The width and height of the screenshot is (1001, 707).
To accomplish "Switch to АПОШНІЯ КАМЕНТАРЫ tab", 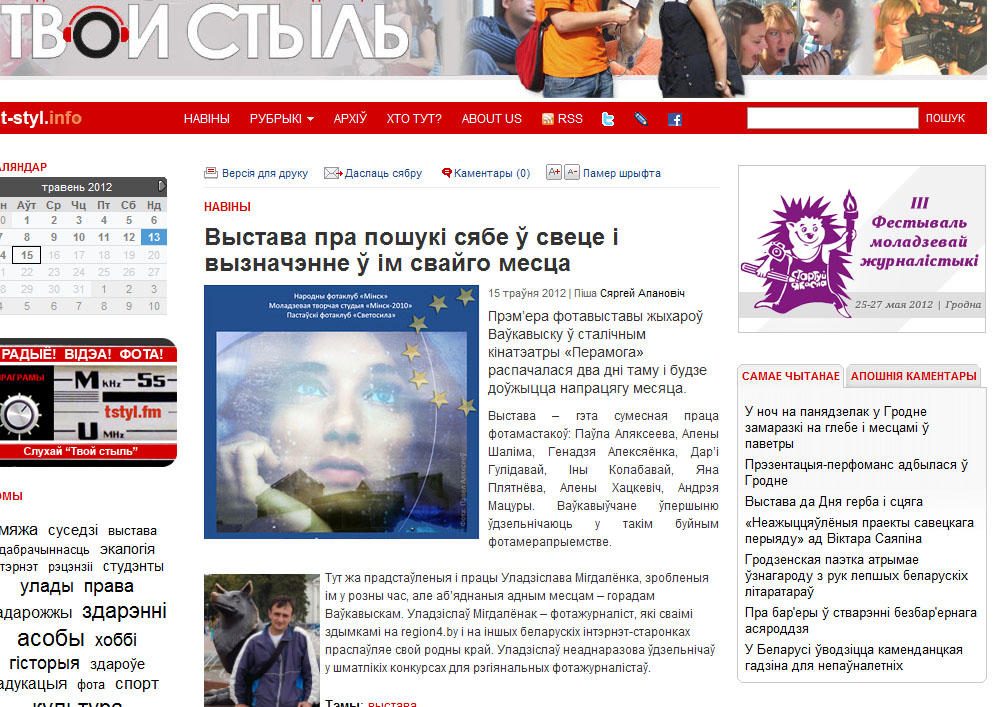I will coord(913,376).
